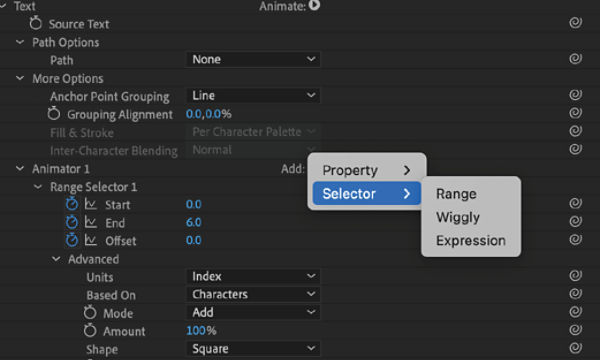Image resolution: width=600 pixels, height=360 pixels.
Task: Click the Amount stopwatch icon
Action: [x=90, y=330]
